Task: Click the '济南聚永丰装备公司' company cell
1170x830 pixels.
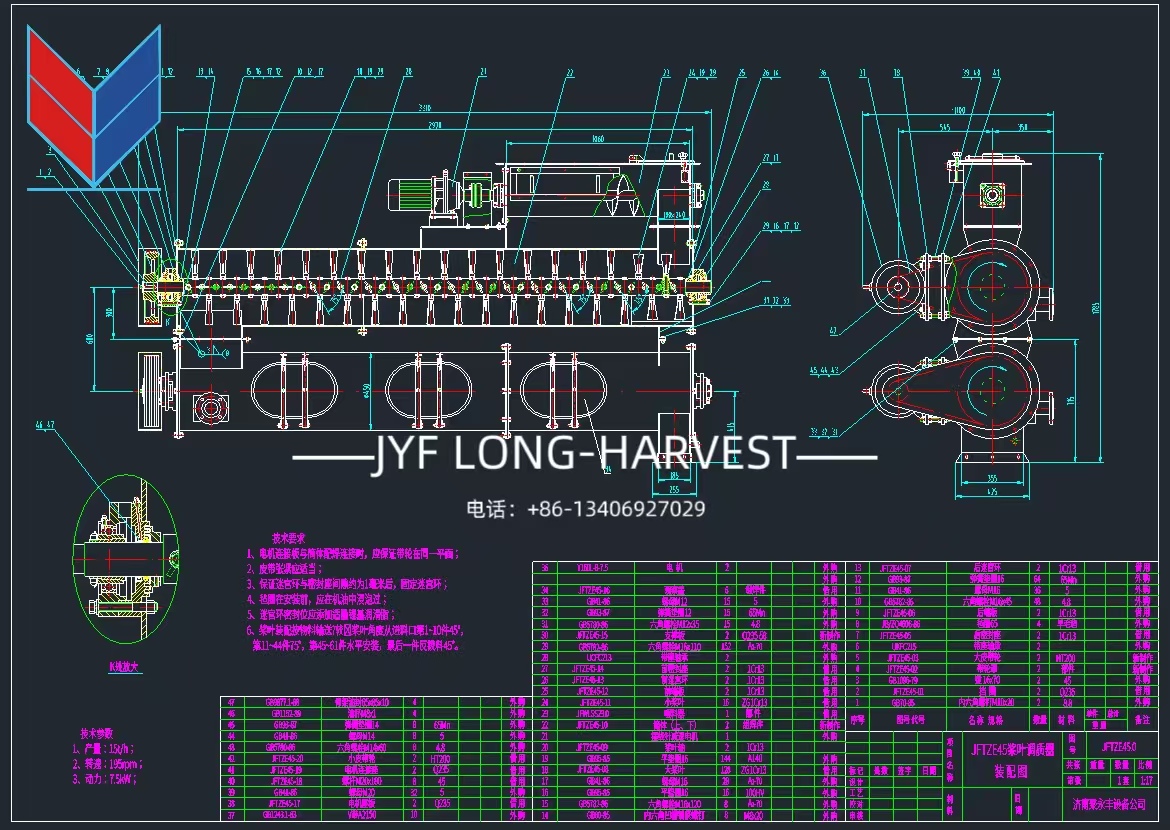Action: (1108, 804)
